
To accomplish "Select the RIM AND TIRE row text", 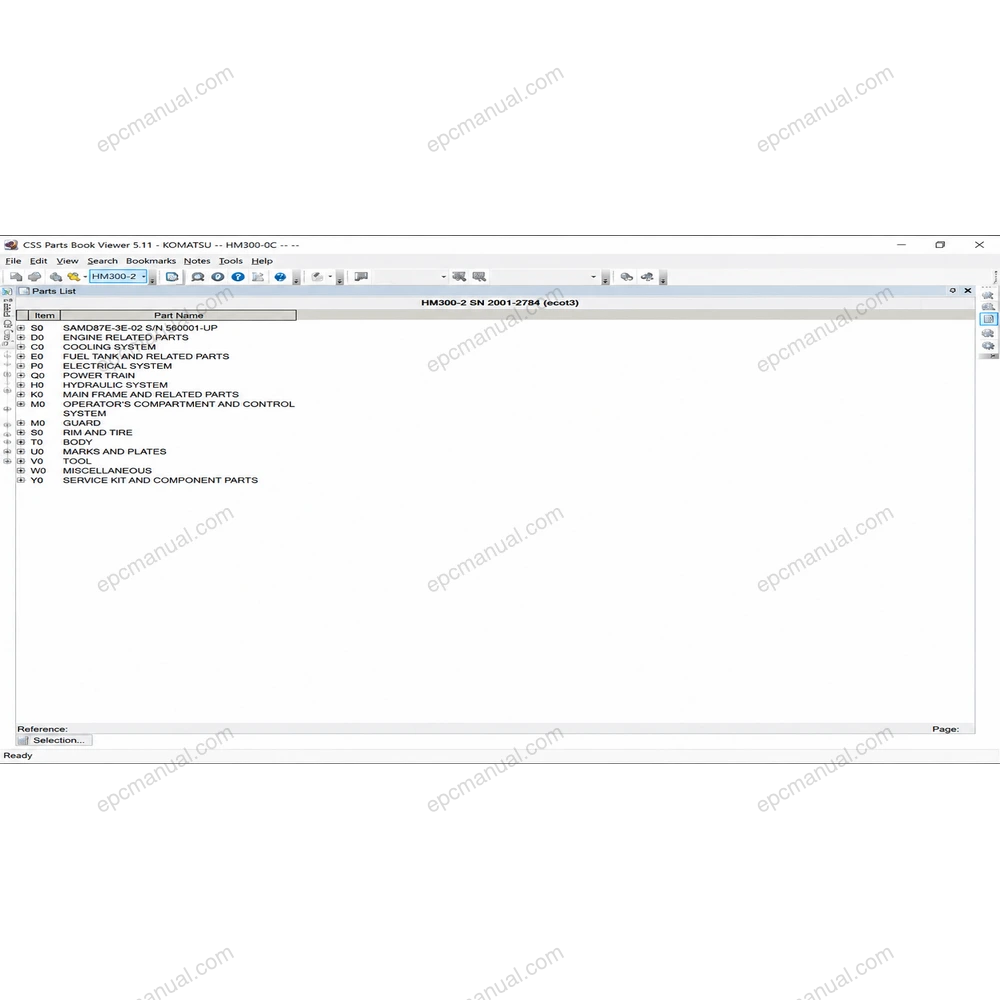I will pyautogui.click(x=98, y=432).
